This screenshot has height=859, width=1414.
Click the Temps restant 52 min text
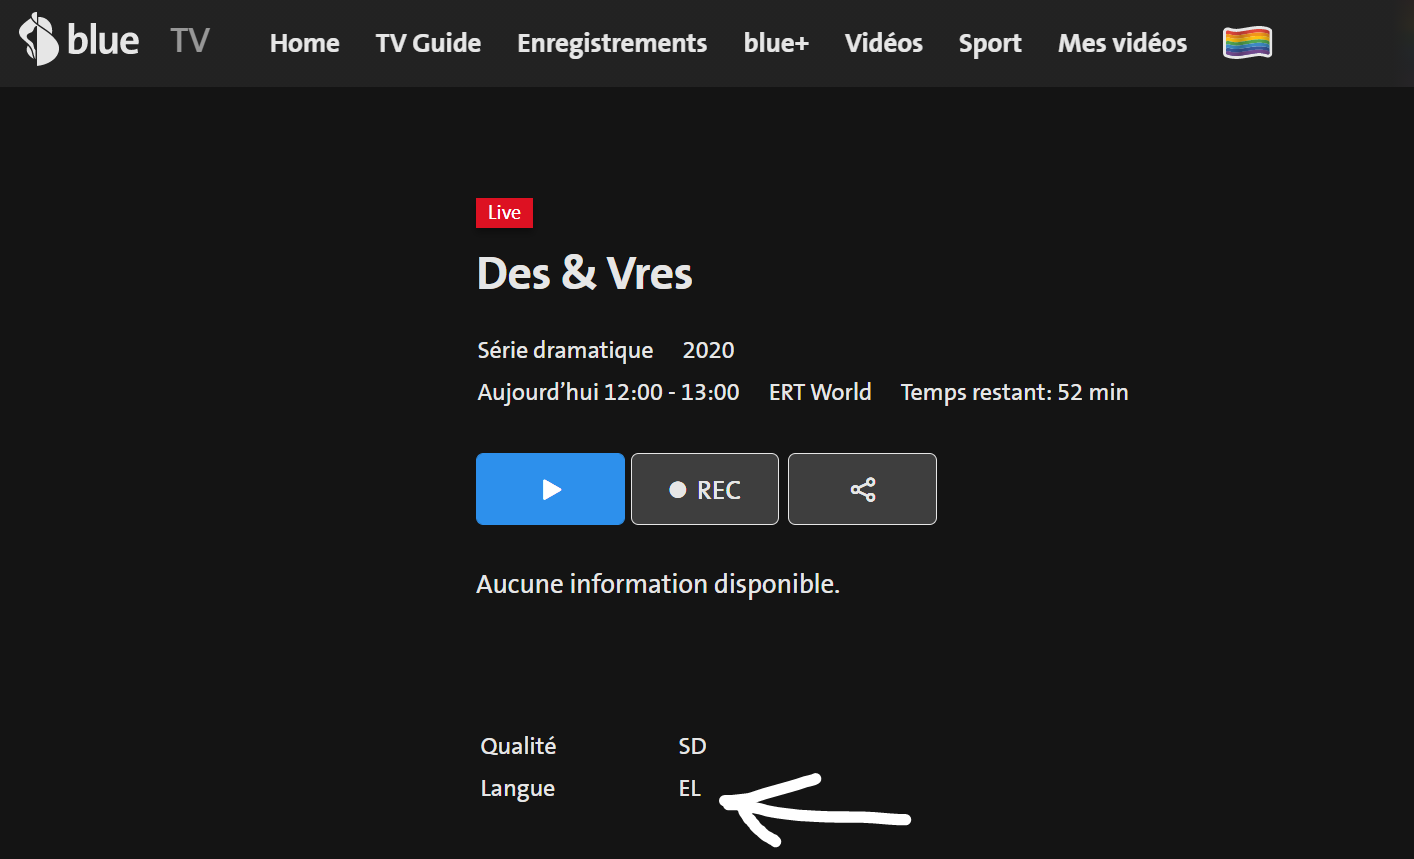pos(1014,392)
